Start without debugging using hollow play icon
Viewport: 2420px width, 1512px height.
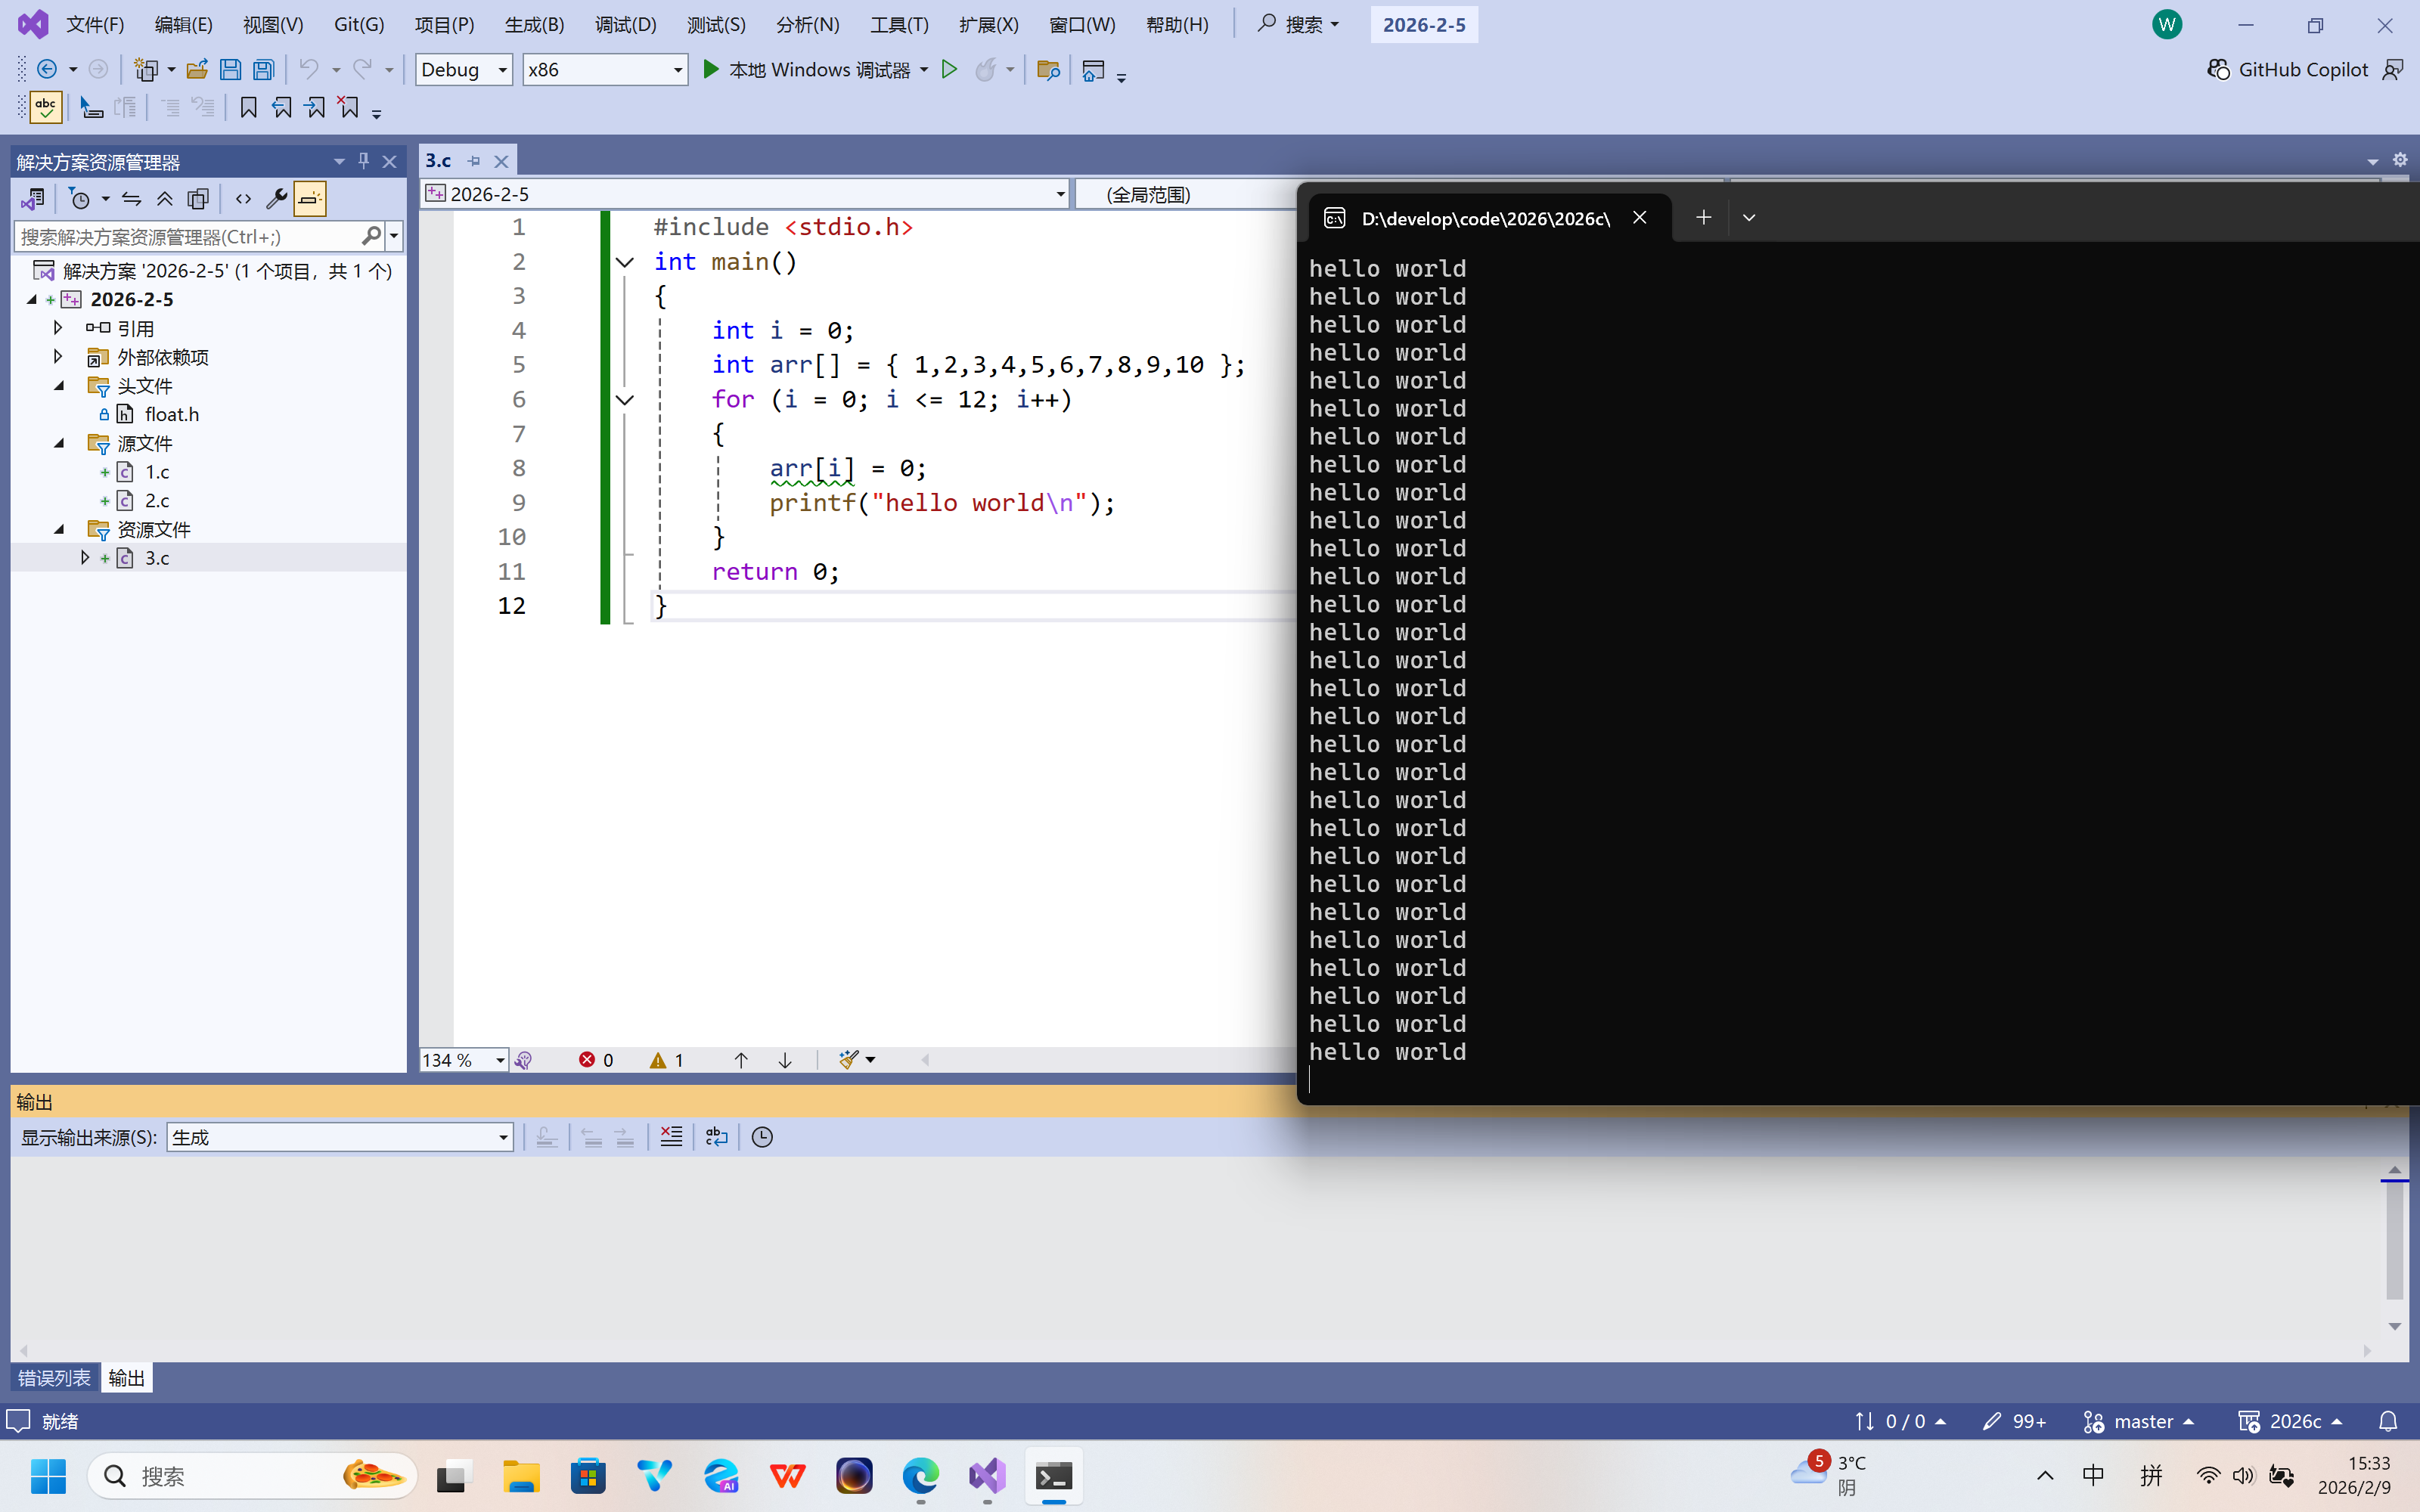point(949,69)
